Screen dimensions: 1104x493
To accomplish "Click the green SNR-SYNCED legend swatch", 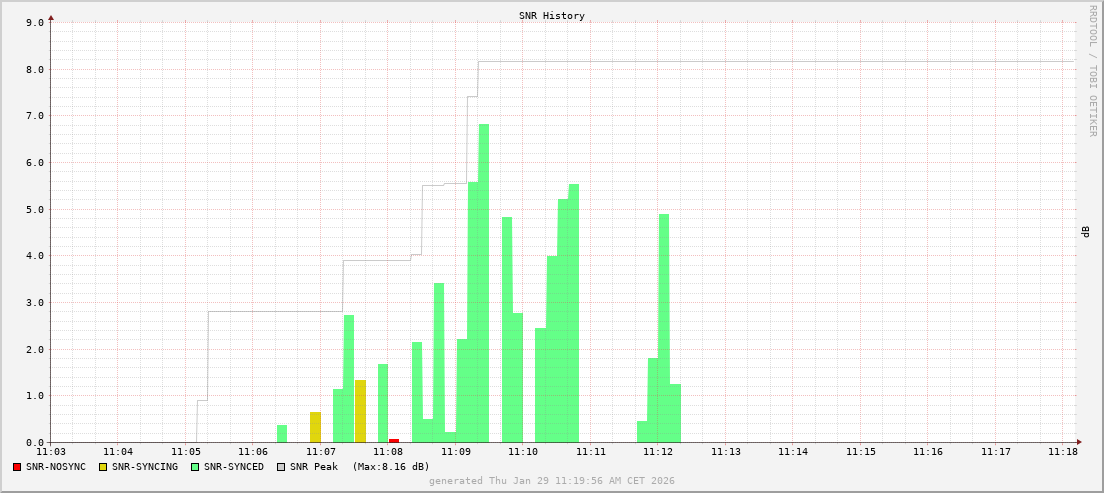I will (x=195, y=467).
